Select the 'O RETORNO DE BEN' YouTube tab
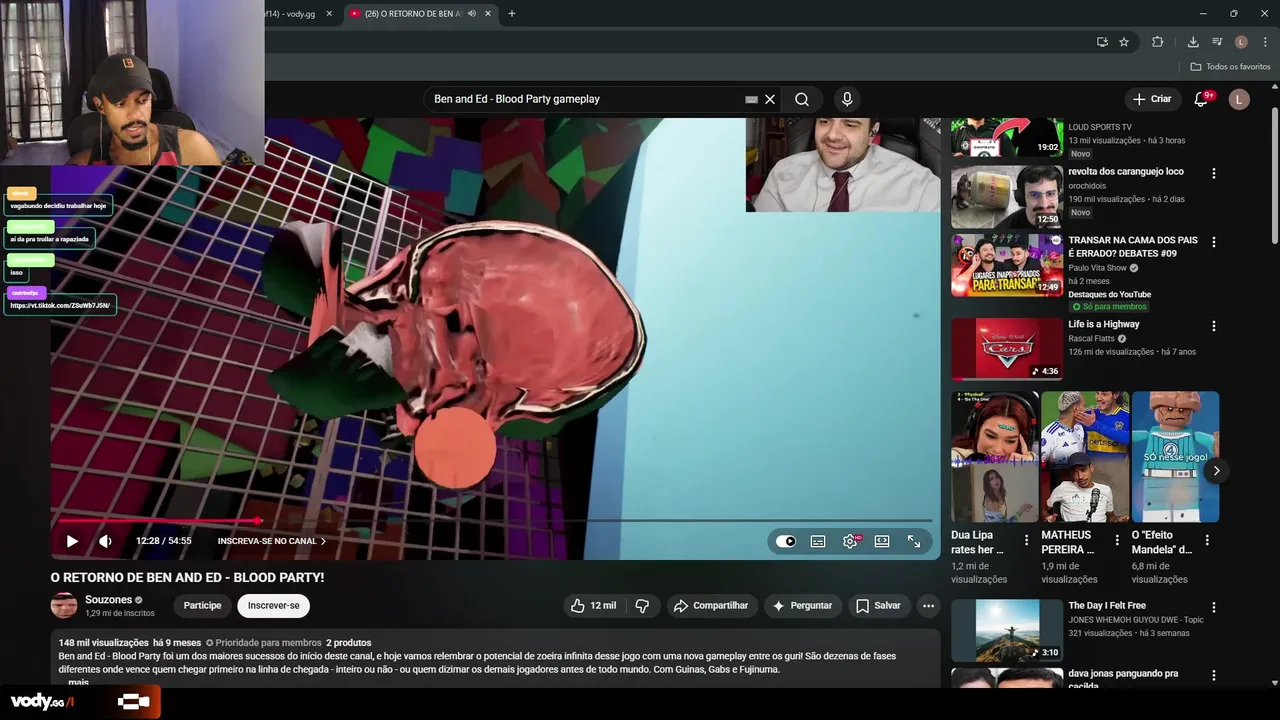Screen dimensions: 1280x720 click(x=412, y=14)
